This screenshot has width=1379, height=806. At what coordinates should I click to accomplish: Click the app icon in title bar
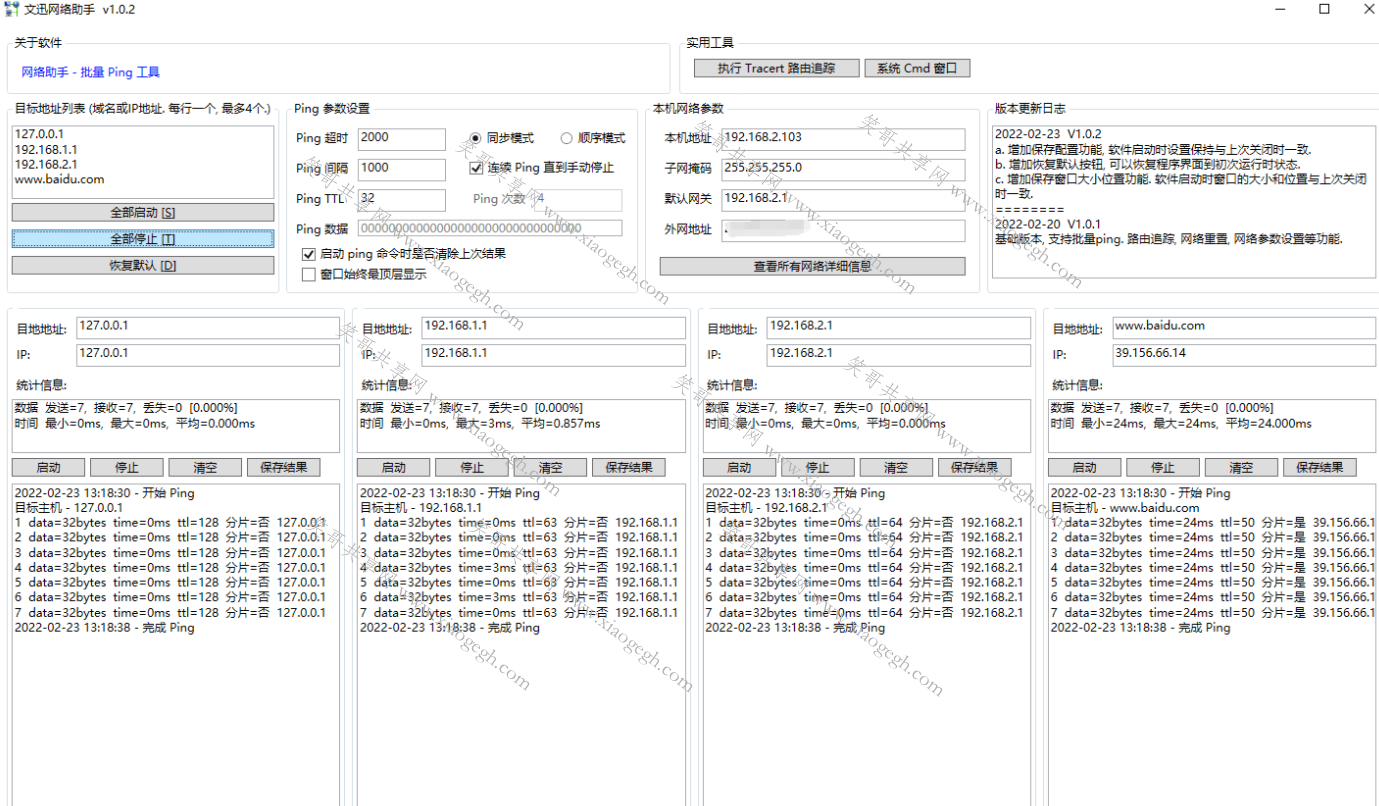11,9
